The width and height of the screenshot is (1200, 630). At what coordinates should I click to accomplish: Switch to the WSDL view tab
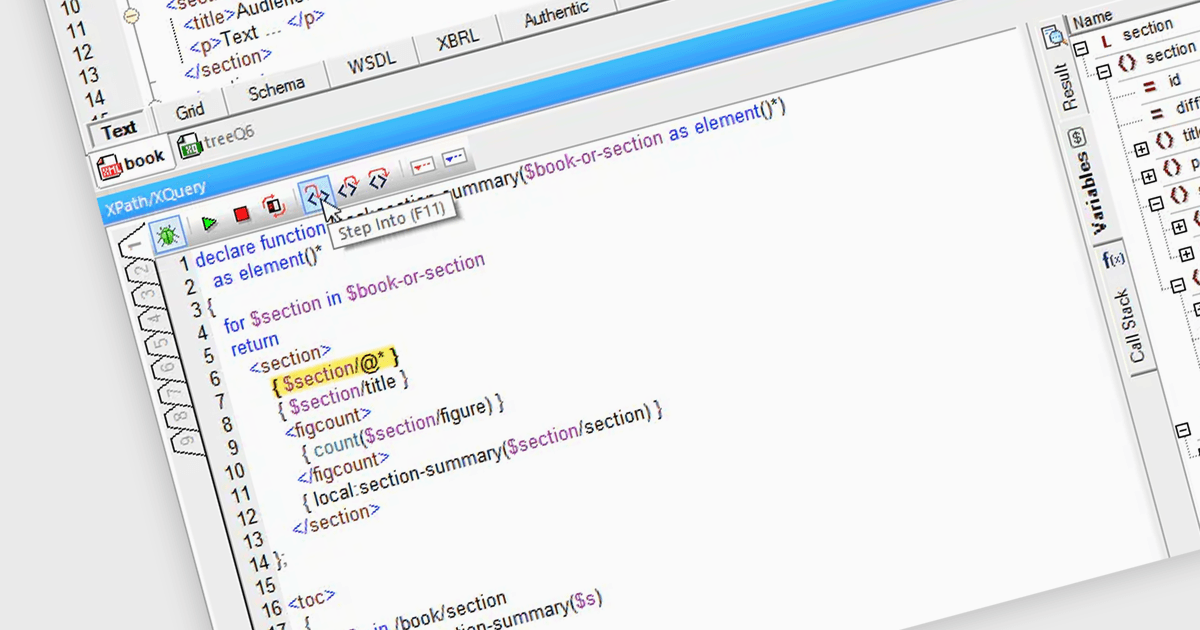(x=371, y=63)
